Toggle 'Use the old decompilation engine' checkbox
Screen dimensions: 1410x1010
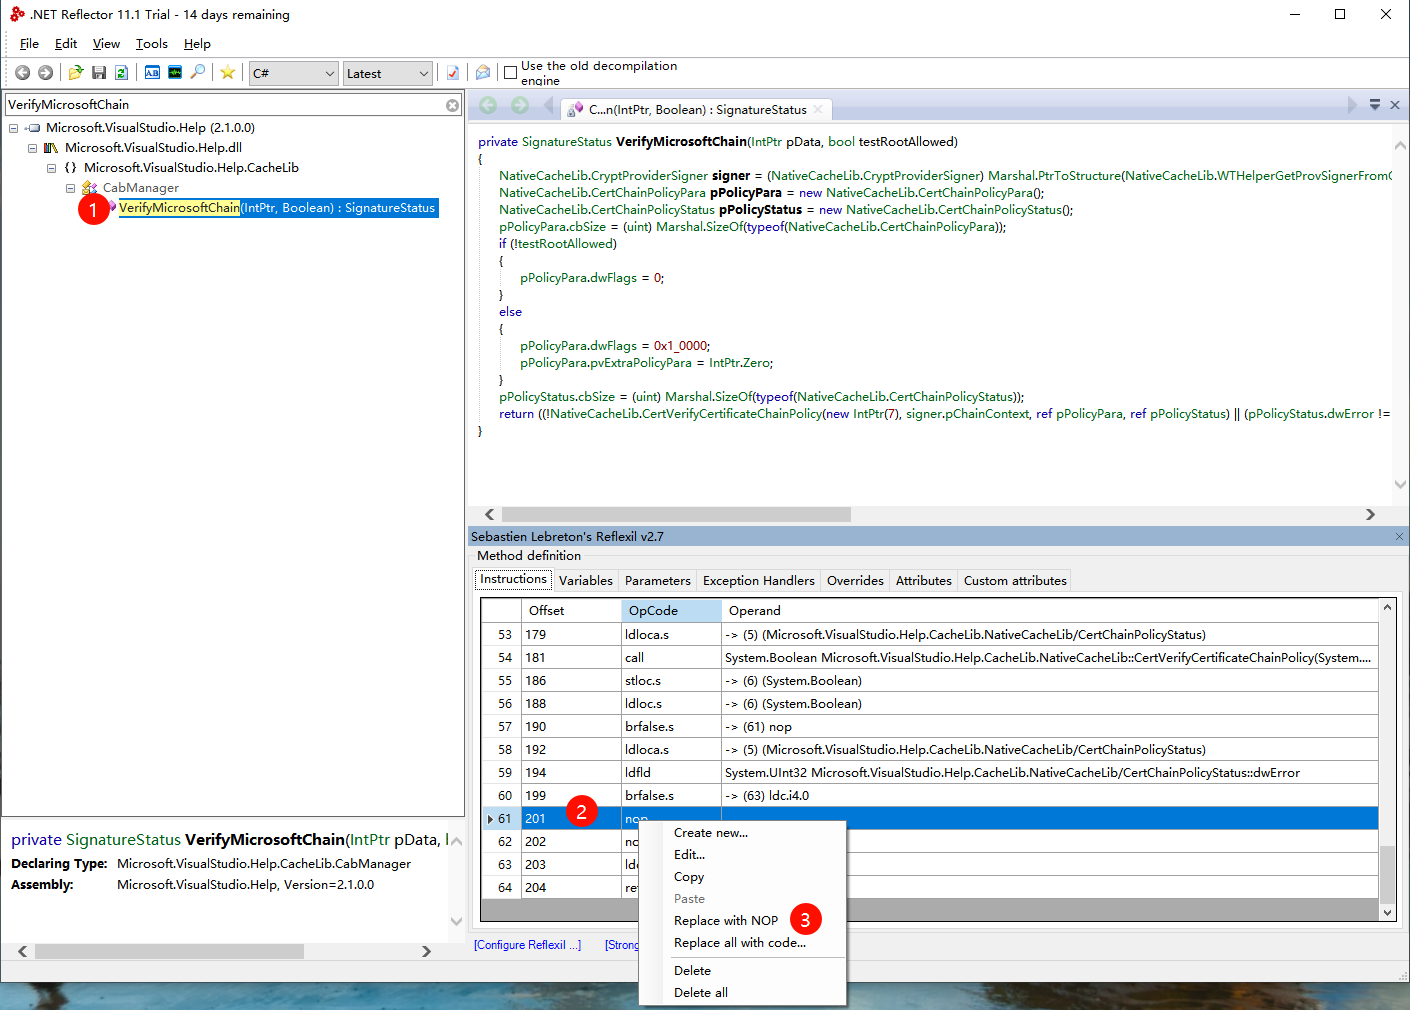[x=510, y=72]
